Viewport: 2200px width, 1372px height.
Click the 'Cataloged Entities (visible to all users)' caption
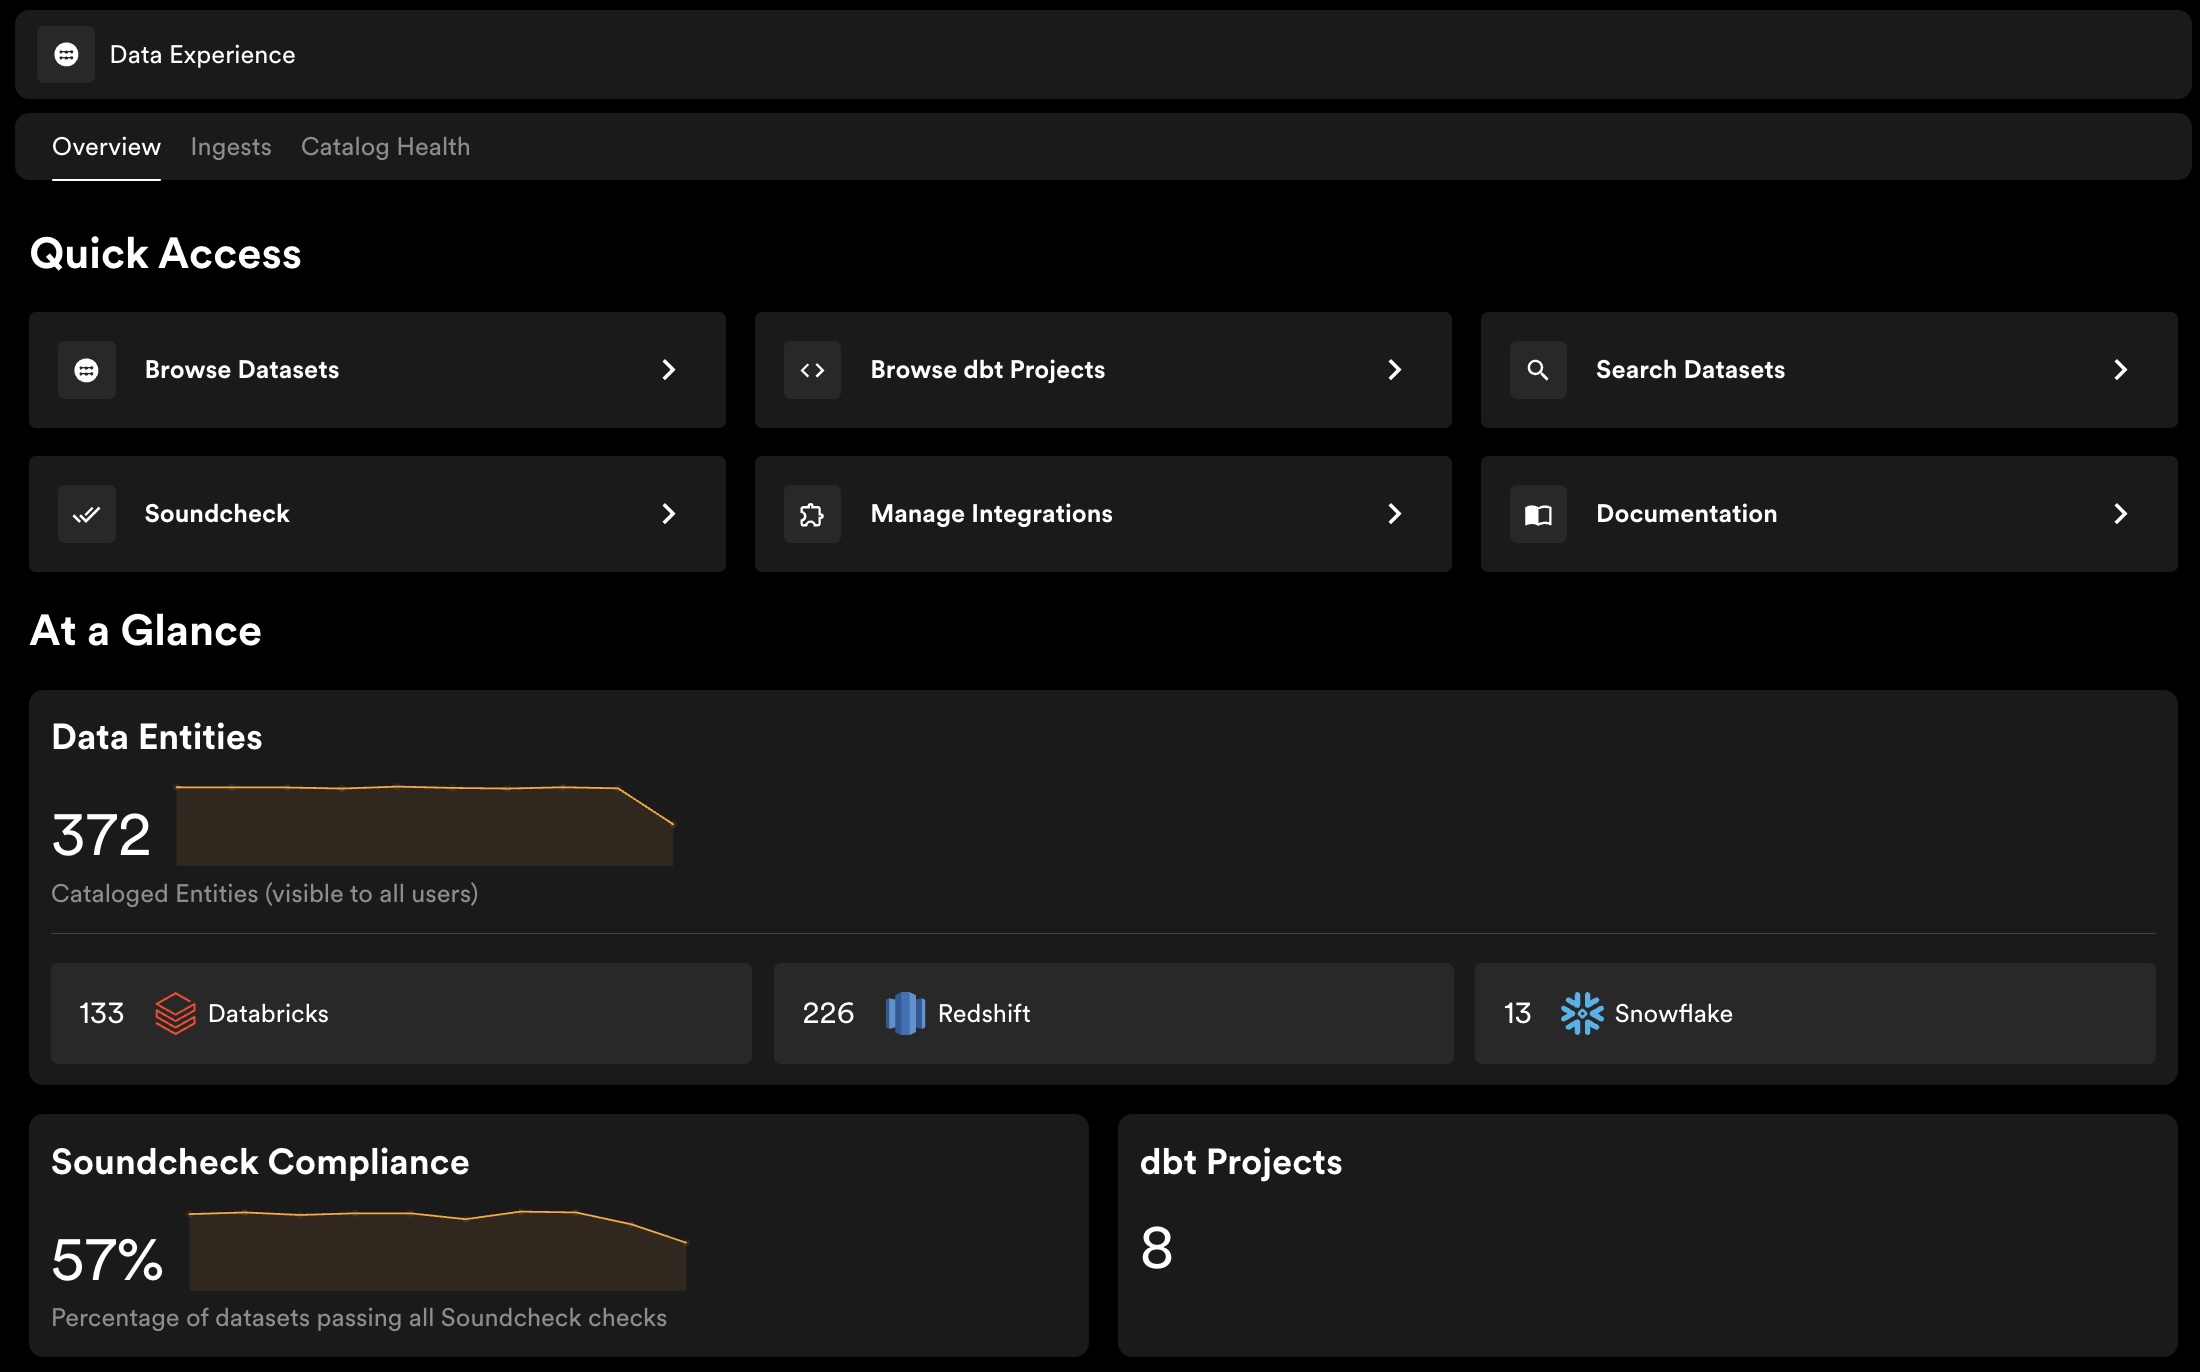click(x=265, y=894)
